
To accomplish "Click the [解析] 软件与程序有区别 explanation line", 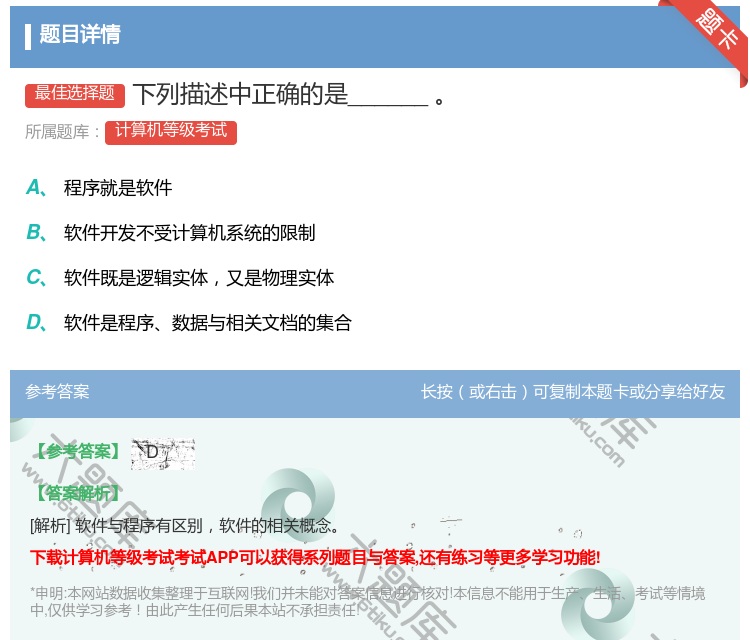I will (184, 526).
